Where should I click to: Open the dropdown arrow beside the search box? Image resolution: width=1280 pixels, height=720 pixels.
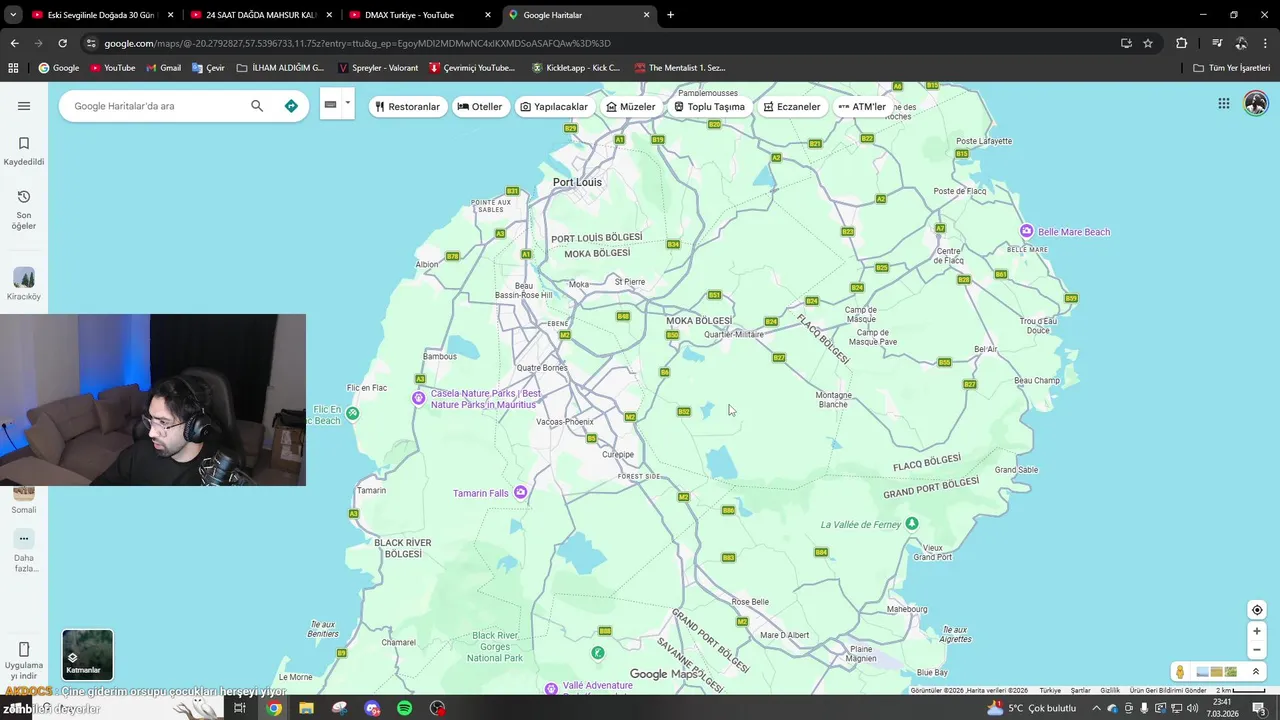(348, 103)
